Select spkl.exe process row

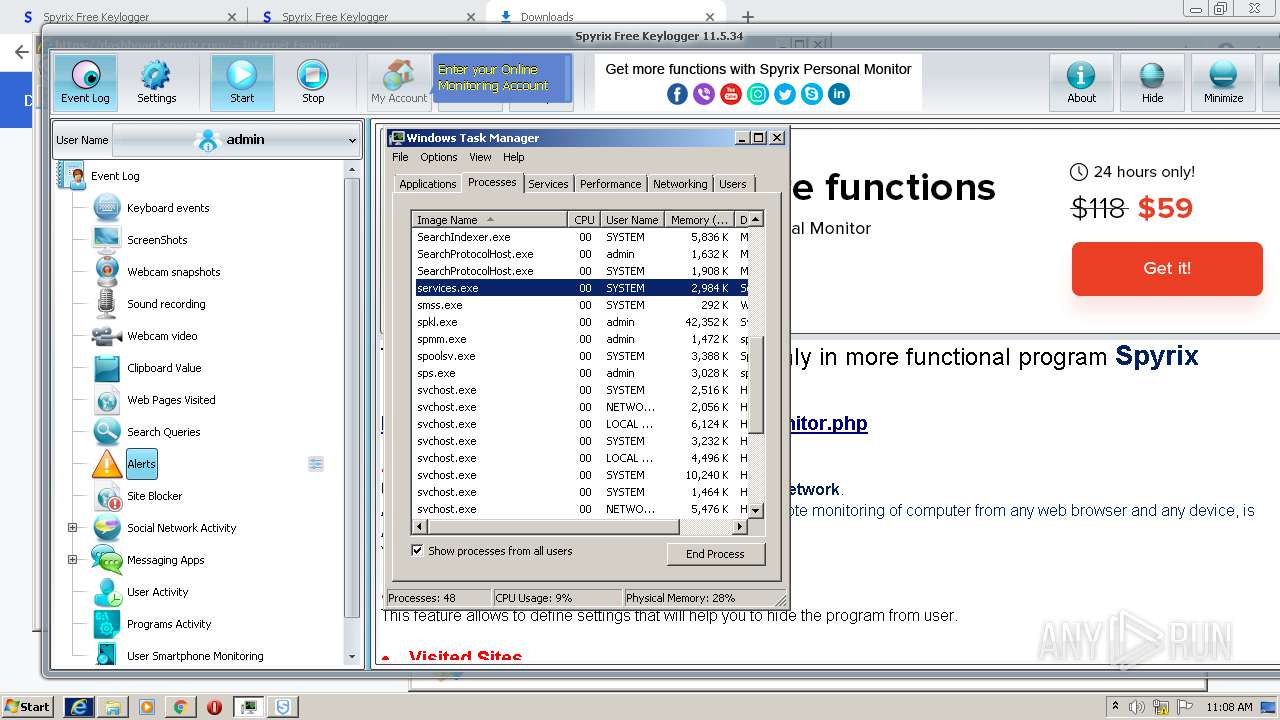coord(581,322)
